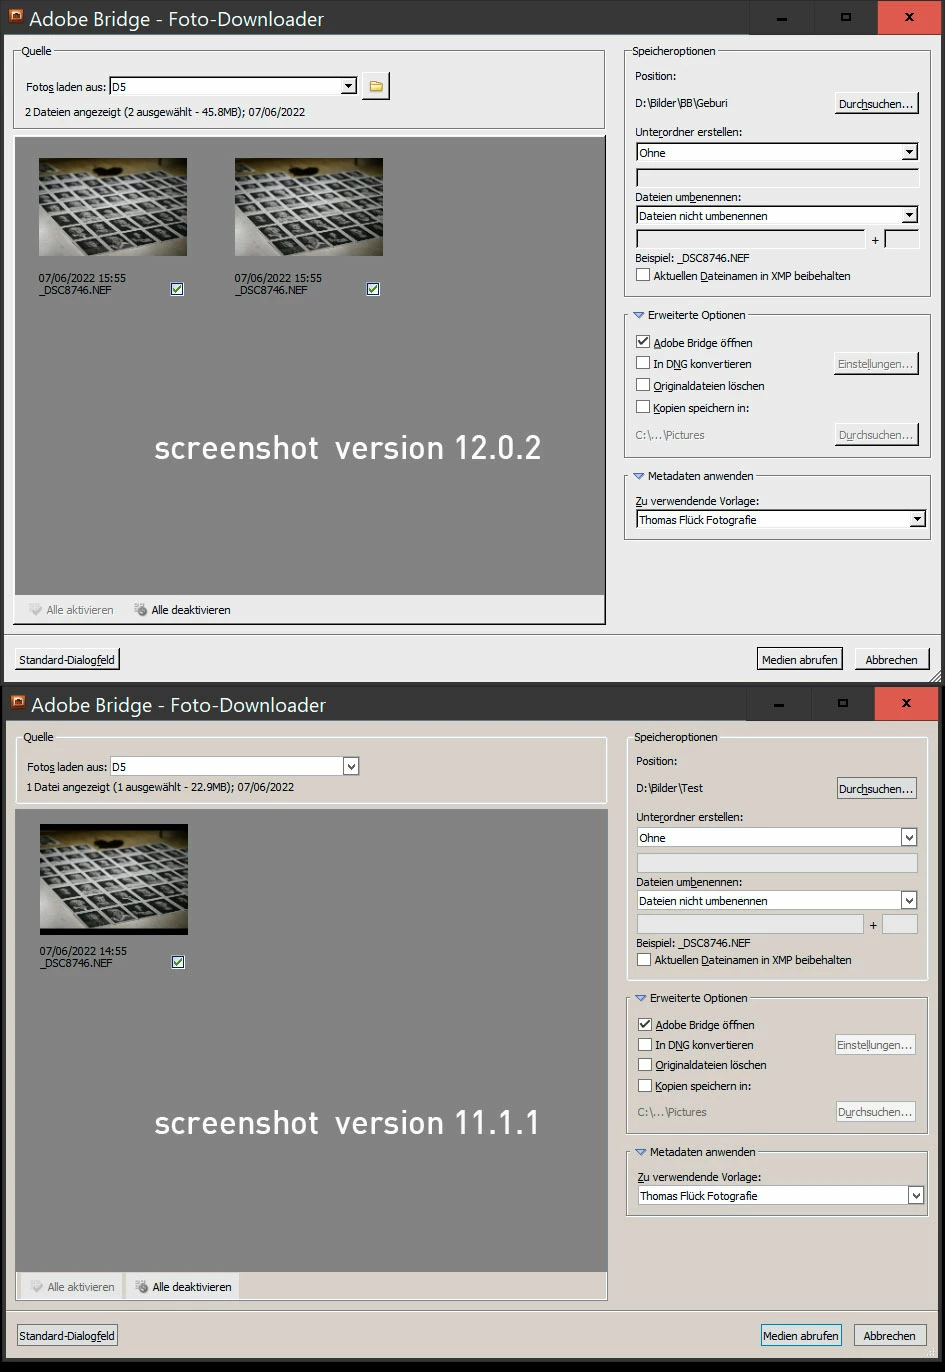Click the wide rename text field in version 11.1.1 window

tap(750, 925)
